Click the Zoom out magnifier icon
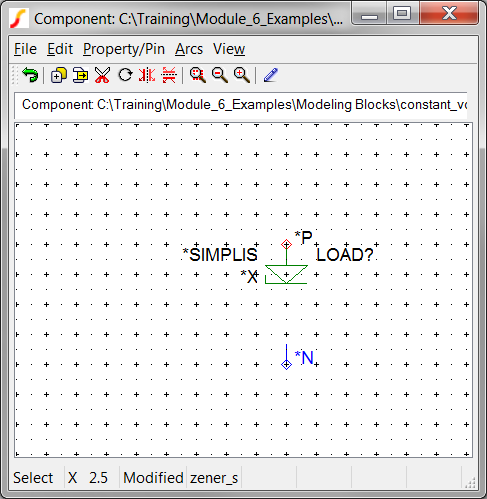 220,75
